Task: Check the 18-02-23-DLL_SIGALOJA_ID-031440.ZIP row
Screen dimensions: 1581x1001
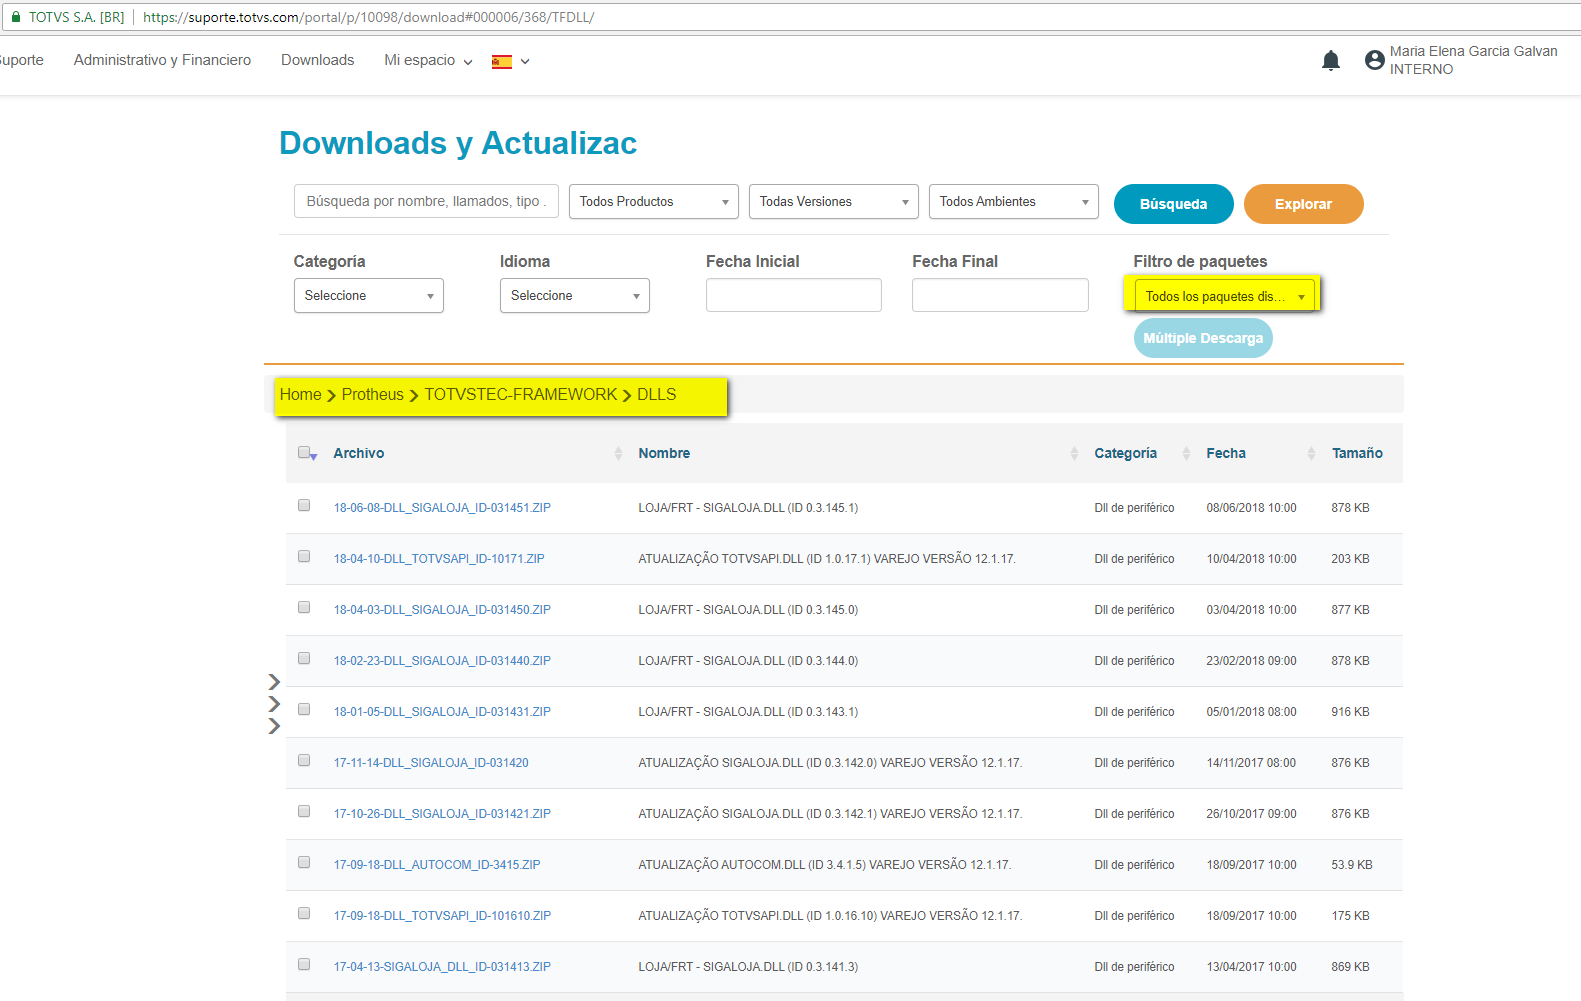Action: tap(304, 658)
